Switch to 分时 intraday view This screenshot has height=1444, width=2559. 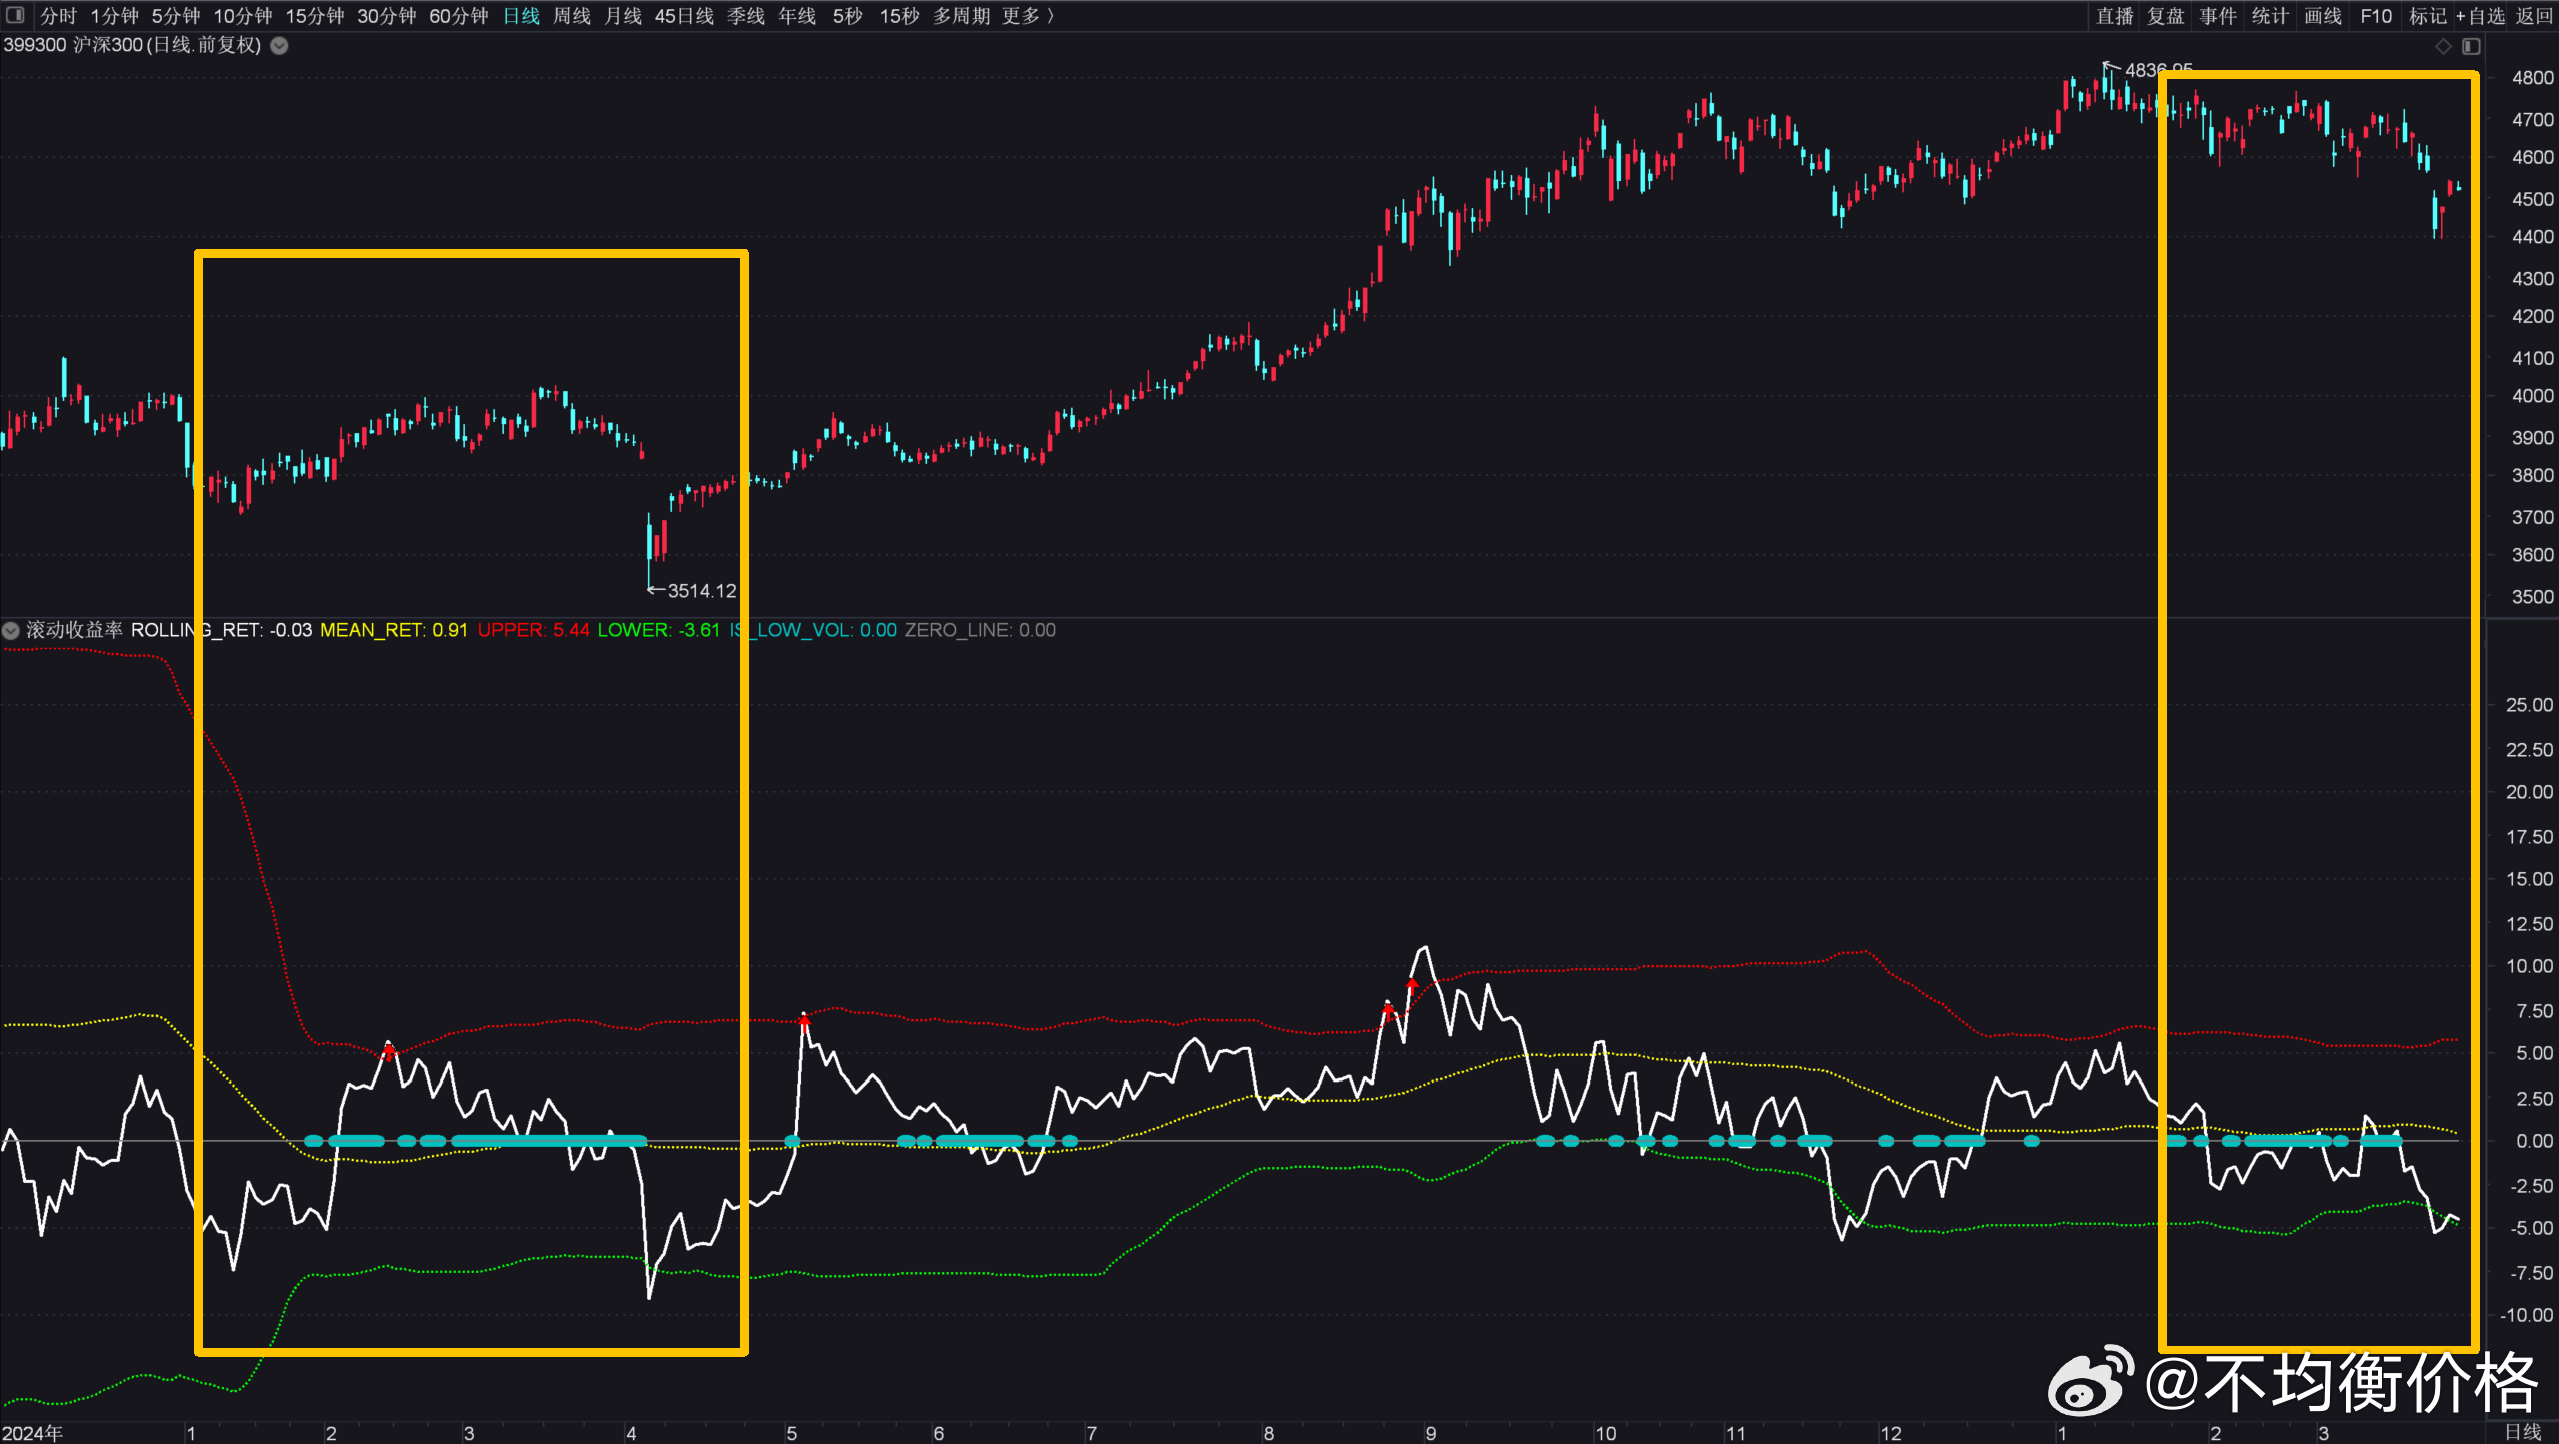pyautogui.click(x=58, y=16)
